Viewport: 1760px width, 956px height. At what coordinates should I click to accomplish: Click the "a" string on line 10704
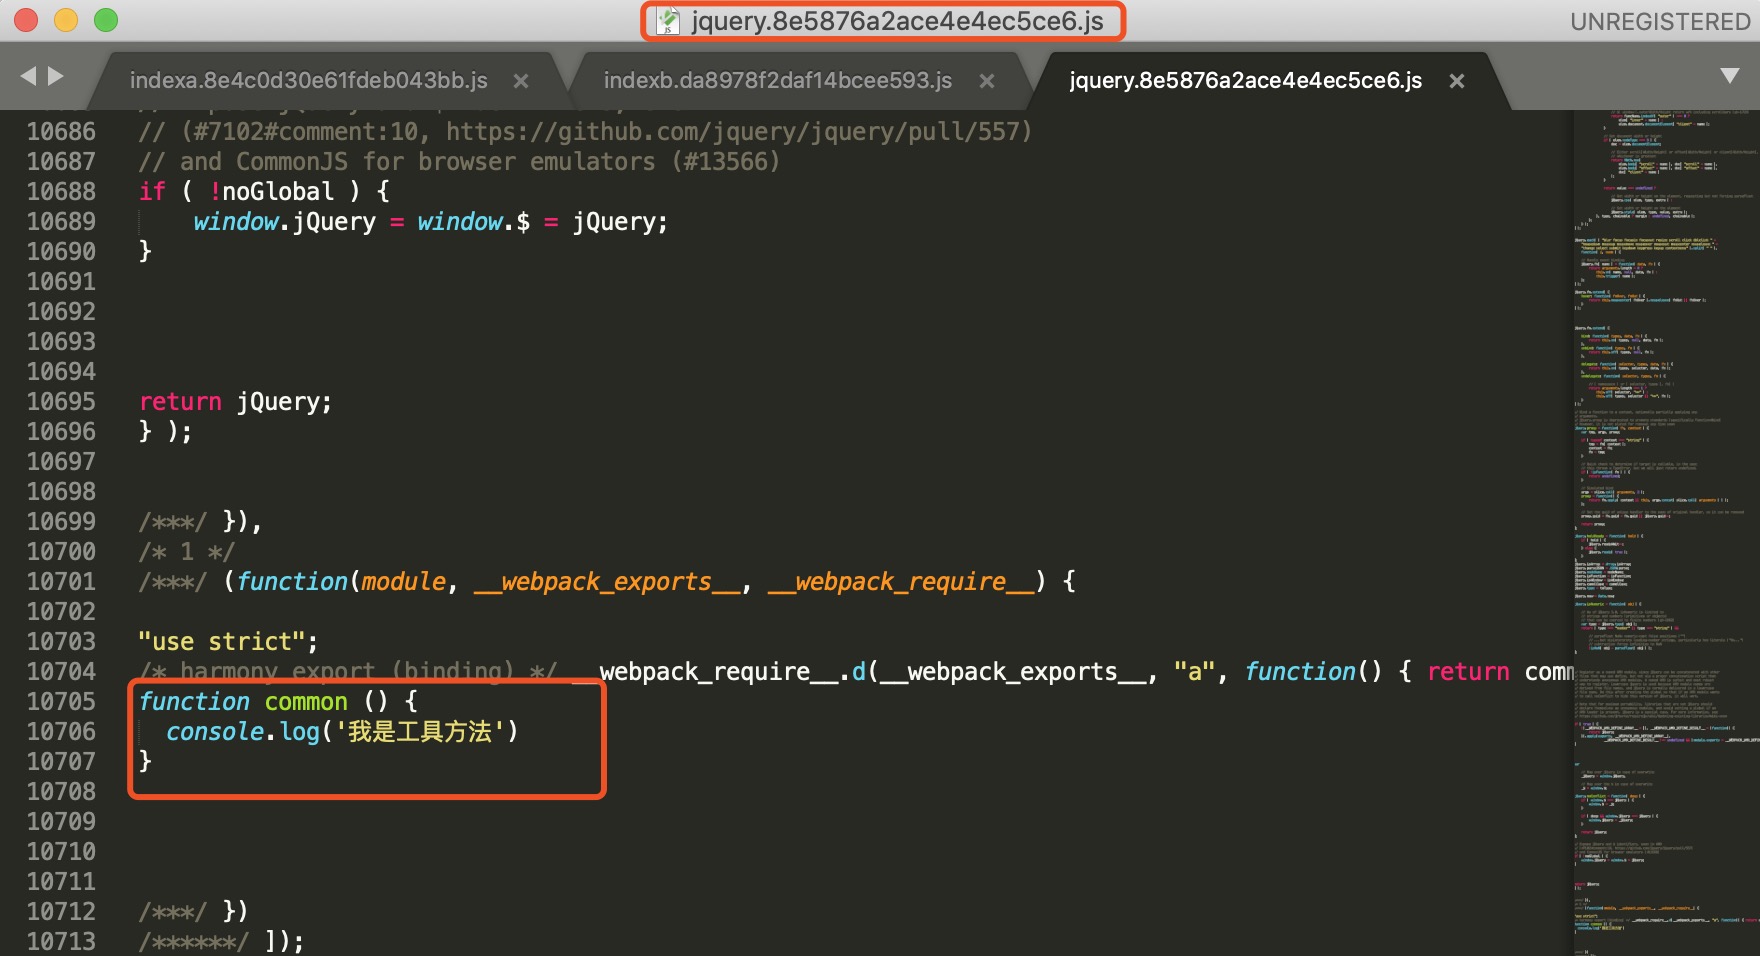coord(1194,671)
